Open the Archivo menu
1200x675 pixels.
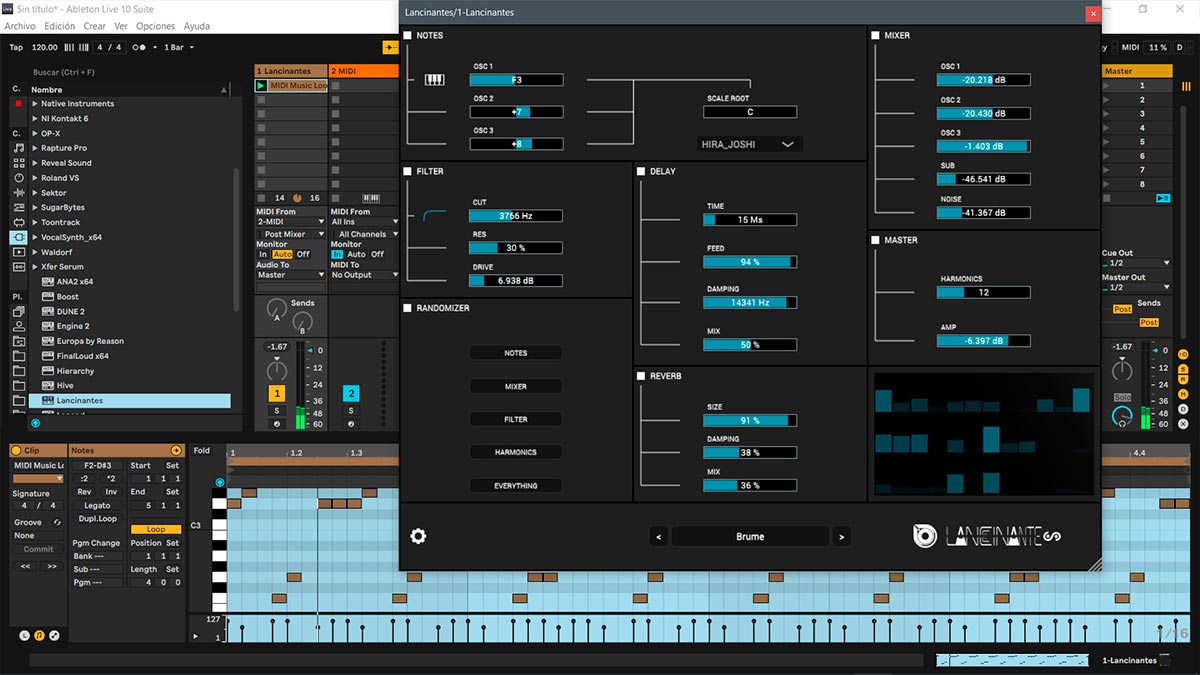pos(20,26)
